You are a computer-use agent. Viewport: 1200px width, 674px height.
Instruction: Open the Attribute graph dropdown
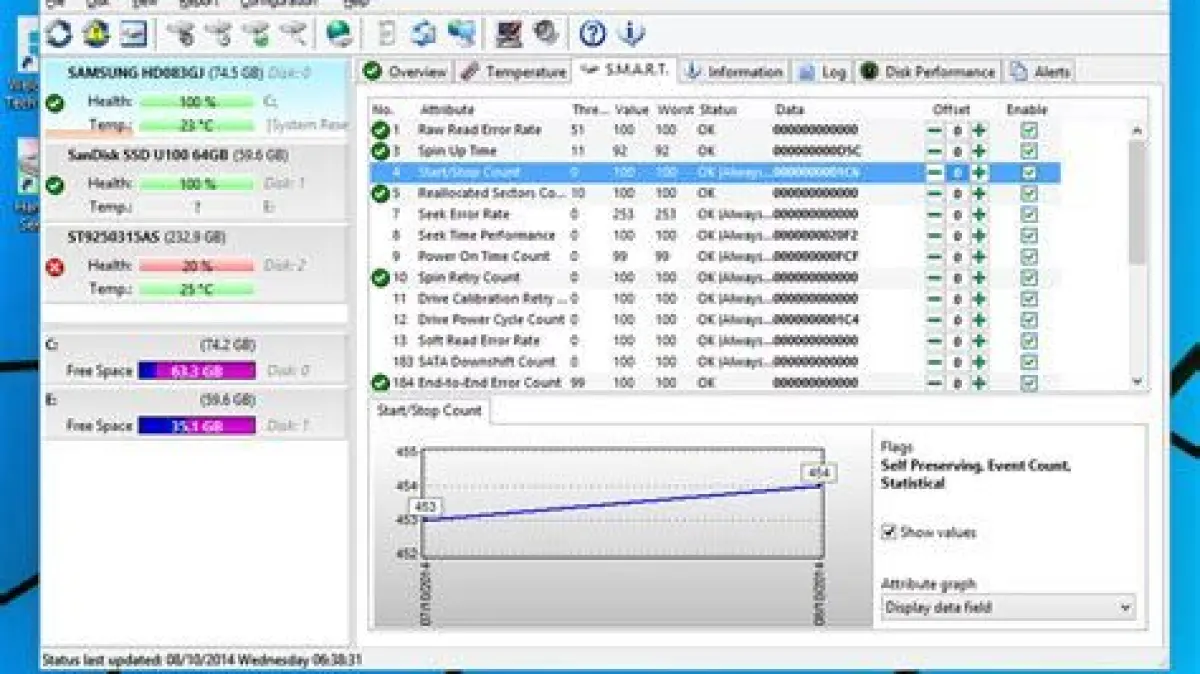1008,607
